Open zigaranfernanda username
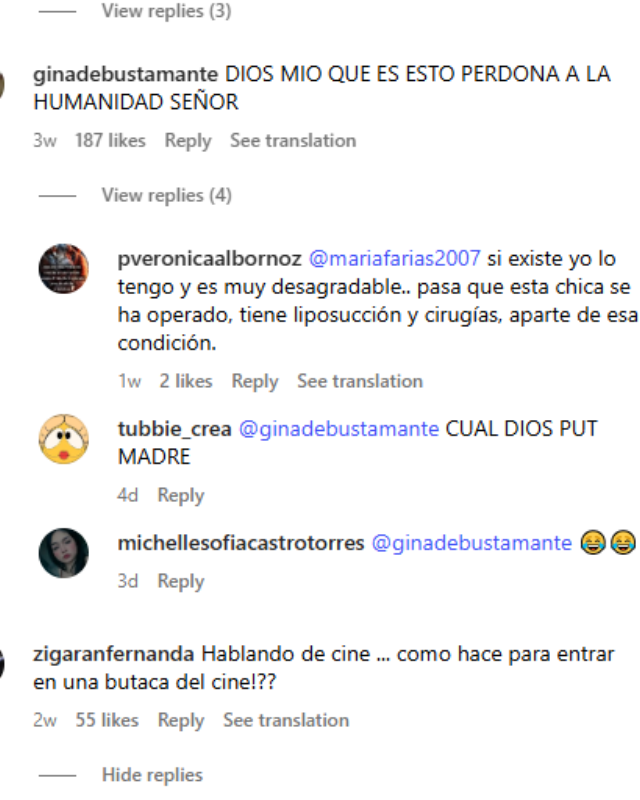This screenshot has height=800, width=640. (x=113, y=654)
